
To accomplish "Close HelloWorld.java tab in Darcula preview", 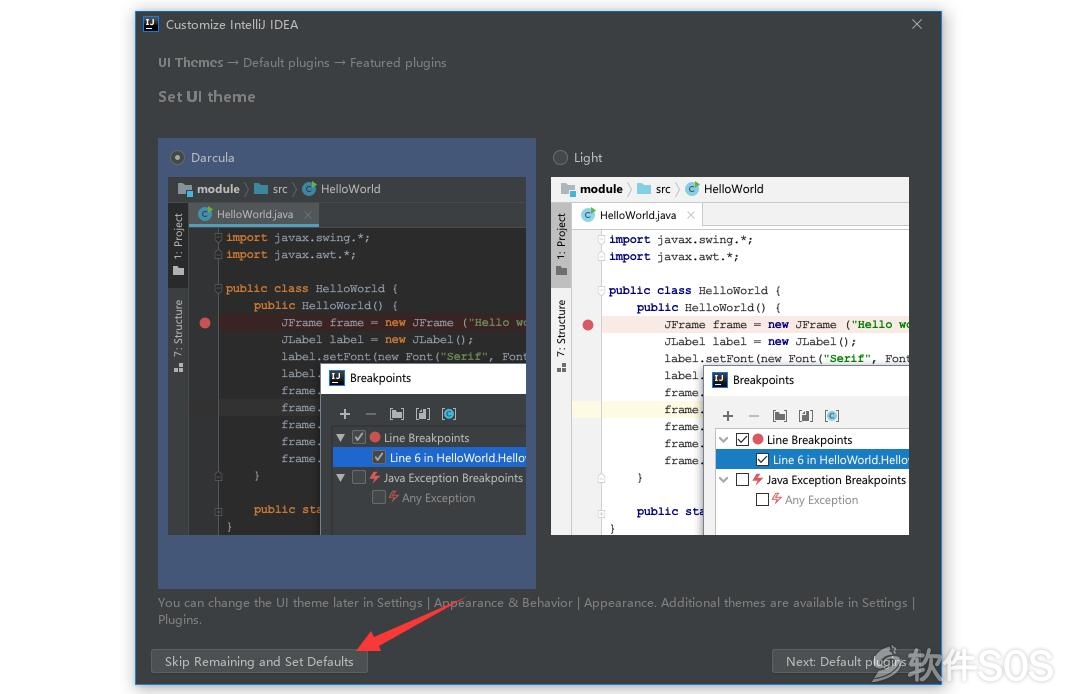I will [x=308, y=215].
